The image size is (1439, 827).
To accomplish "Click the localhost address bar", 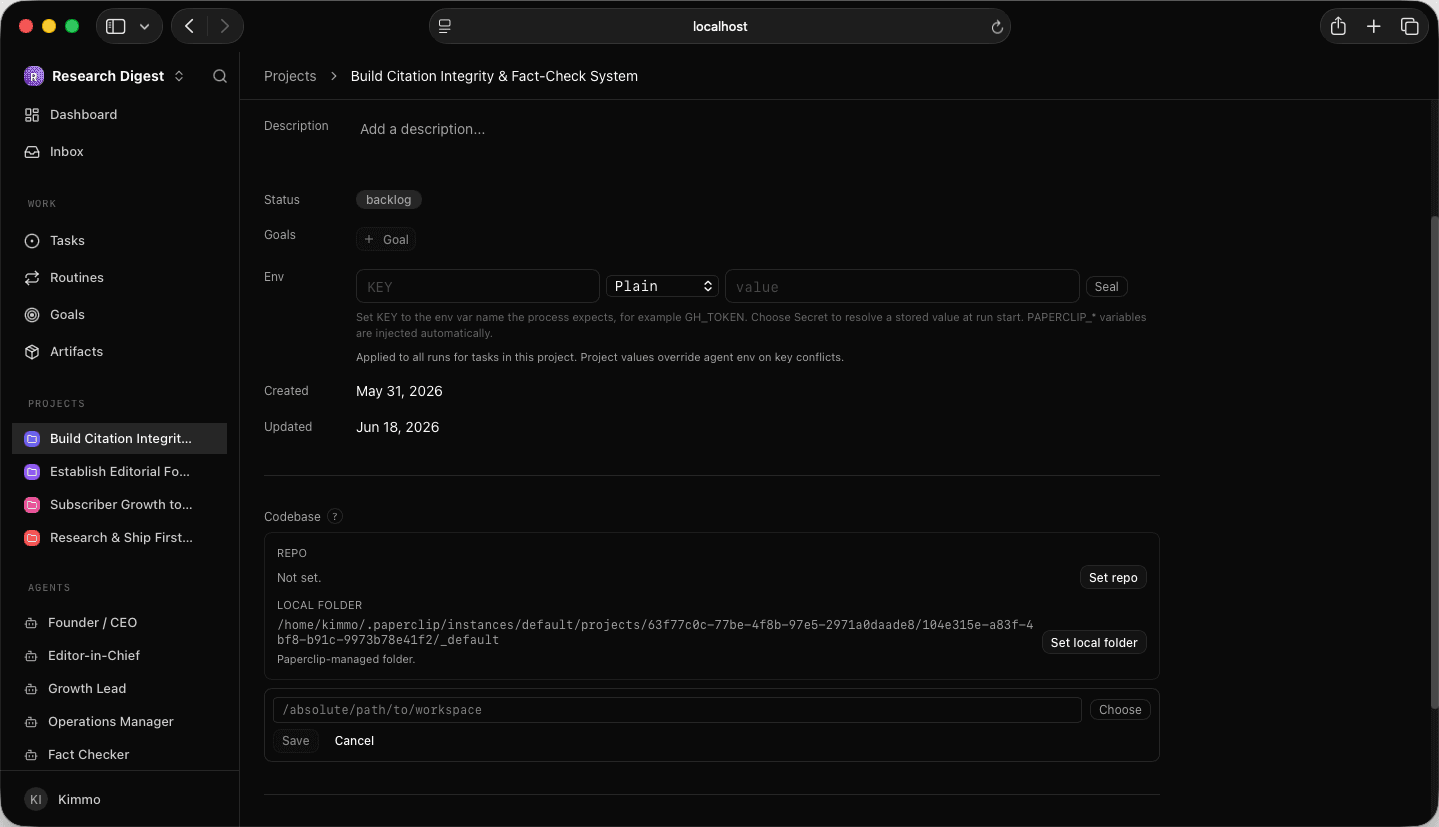I will click(x=720, y=27).
